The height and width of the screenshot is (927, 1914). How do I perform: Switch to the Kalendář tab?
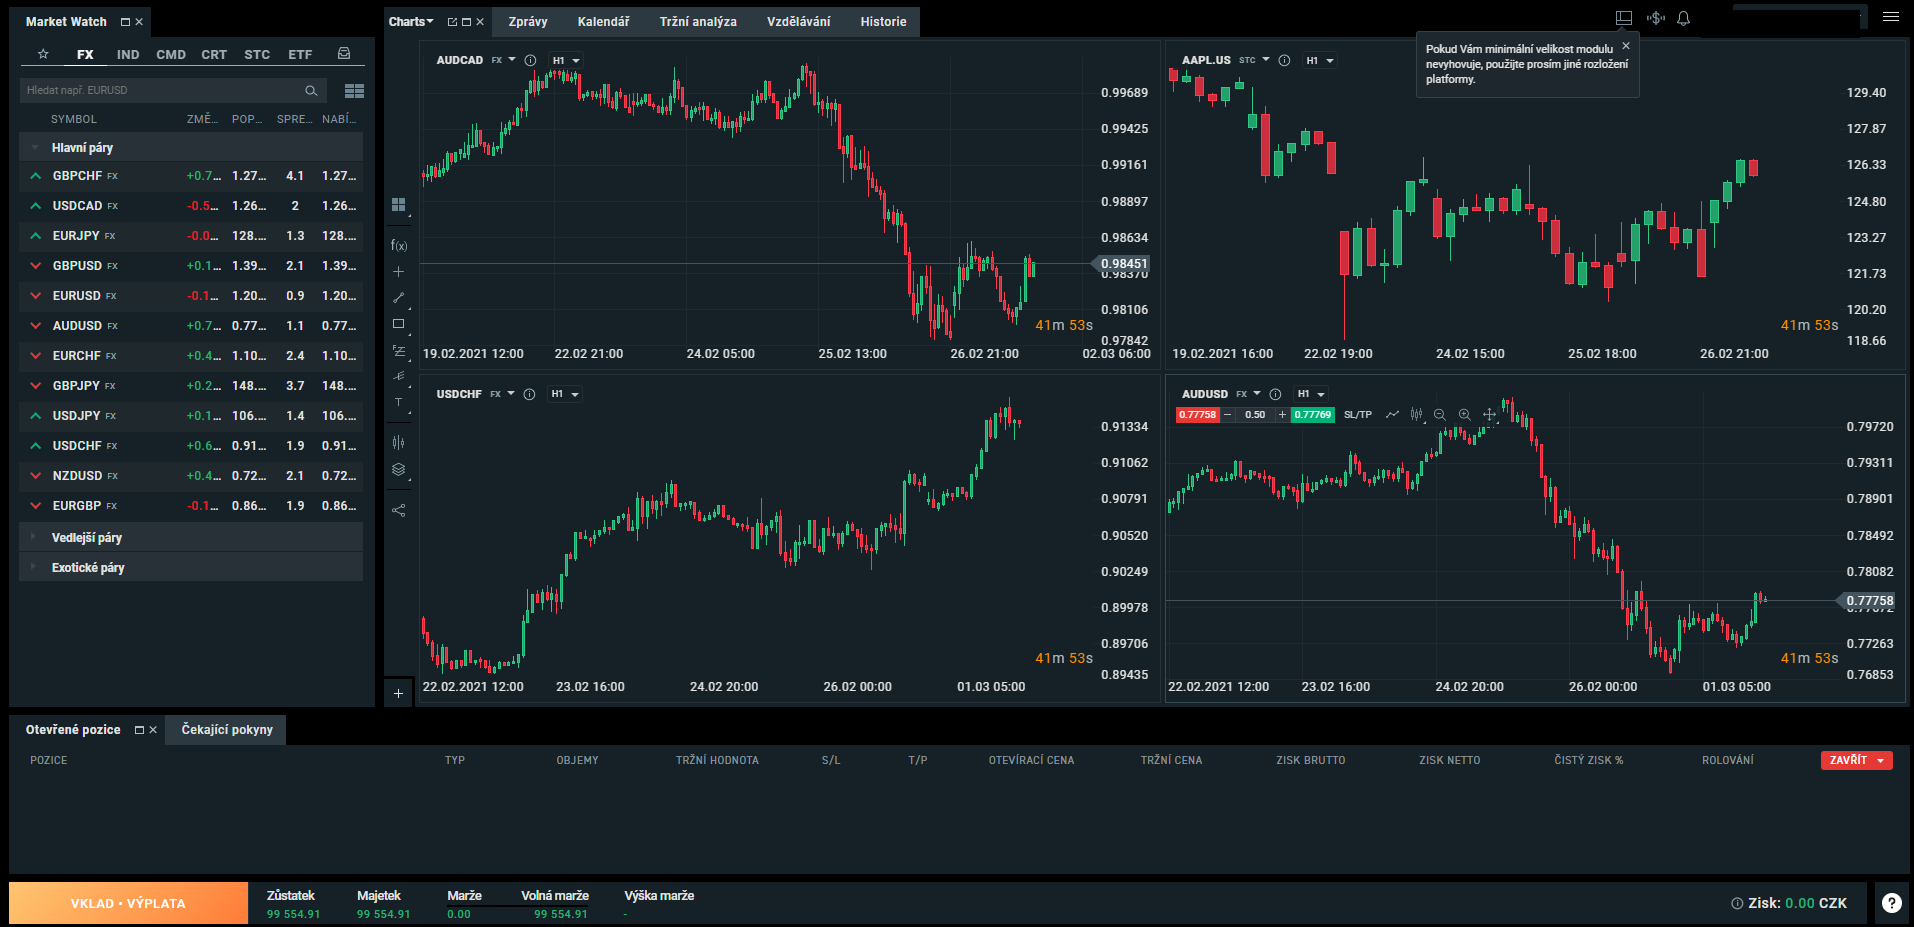pyautogui.click(x=603, y=21)
